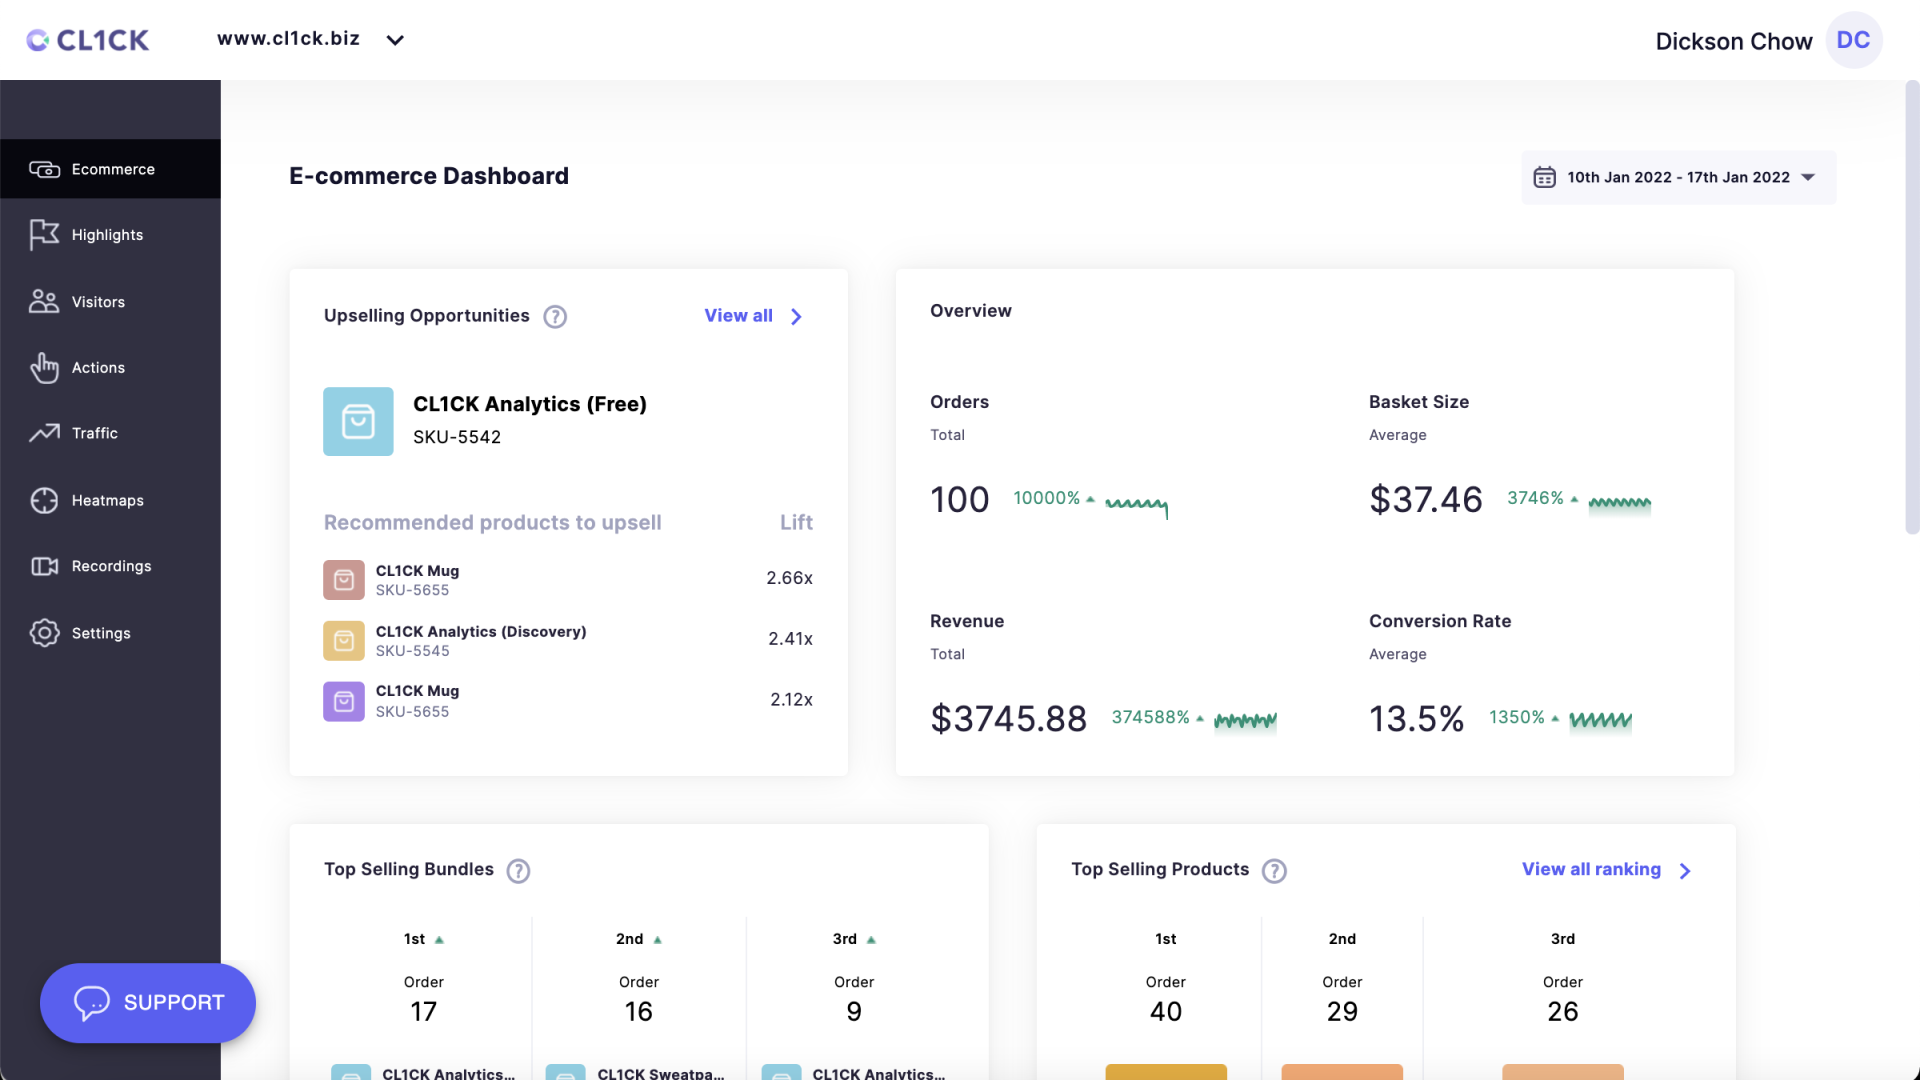1920x1080 pixels.
Task: Click the chevron next to View all
Action: click(796, 317)
